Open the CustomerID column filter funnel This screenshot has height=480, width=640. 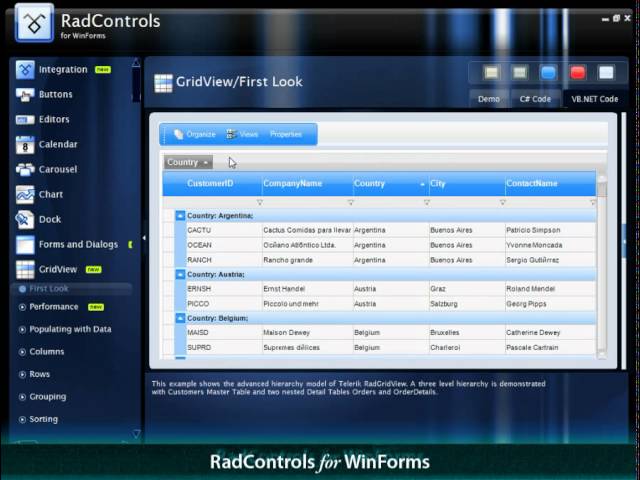pos(259,202)
